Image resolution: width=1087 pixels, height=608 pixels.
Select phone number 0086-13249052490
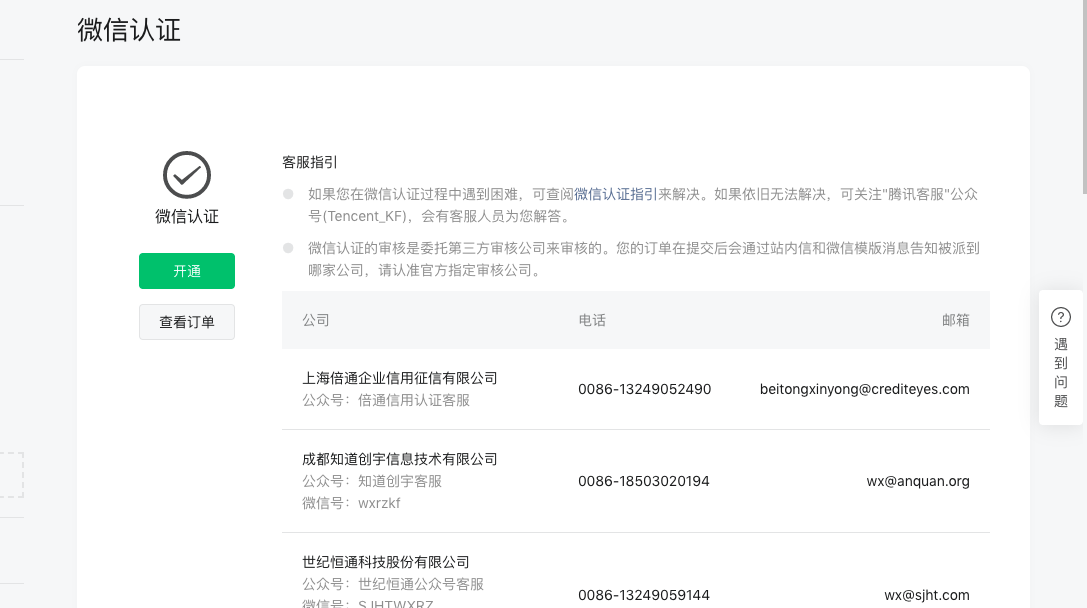click(645, 390)
